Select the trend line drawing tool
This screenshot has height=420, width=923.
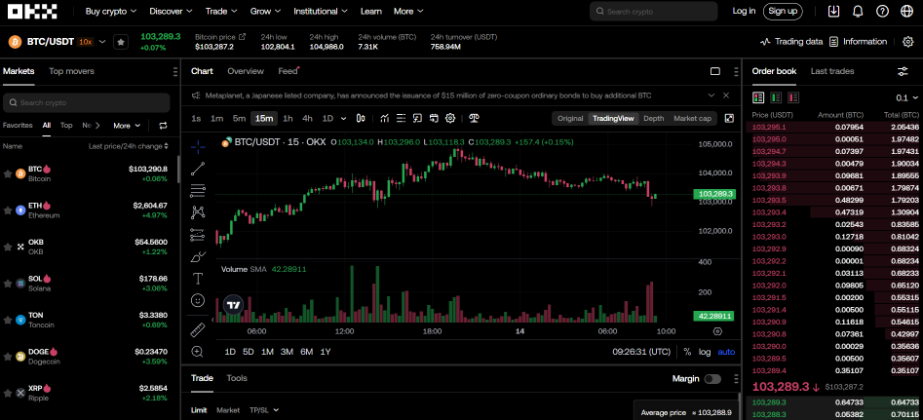[x=198, y=167]
